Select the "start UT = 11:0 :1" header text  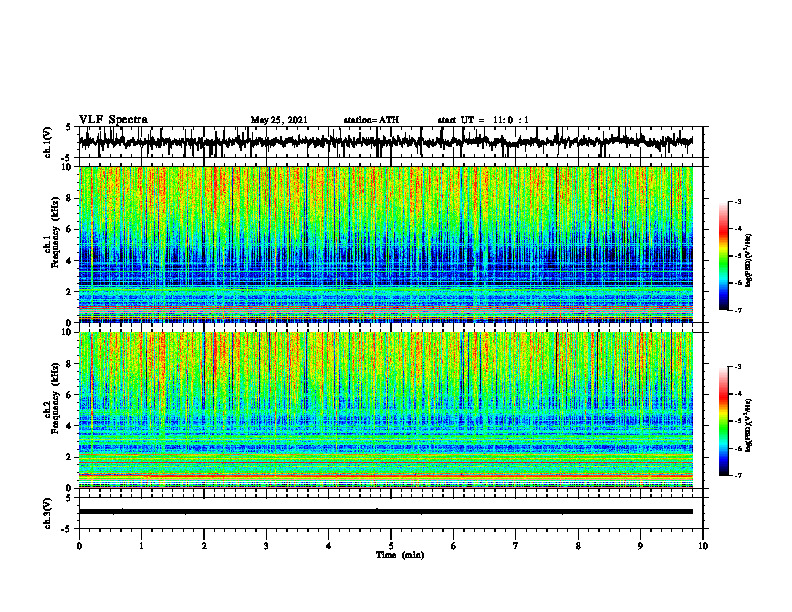click(483, 120)
